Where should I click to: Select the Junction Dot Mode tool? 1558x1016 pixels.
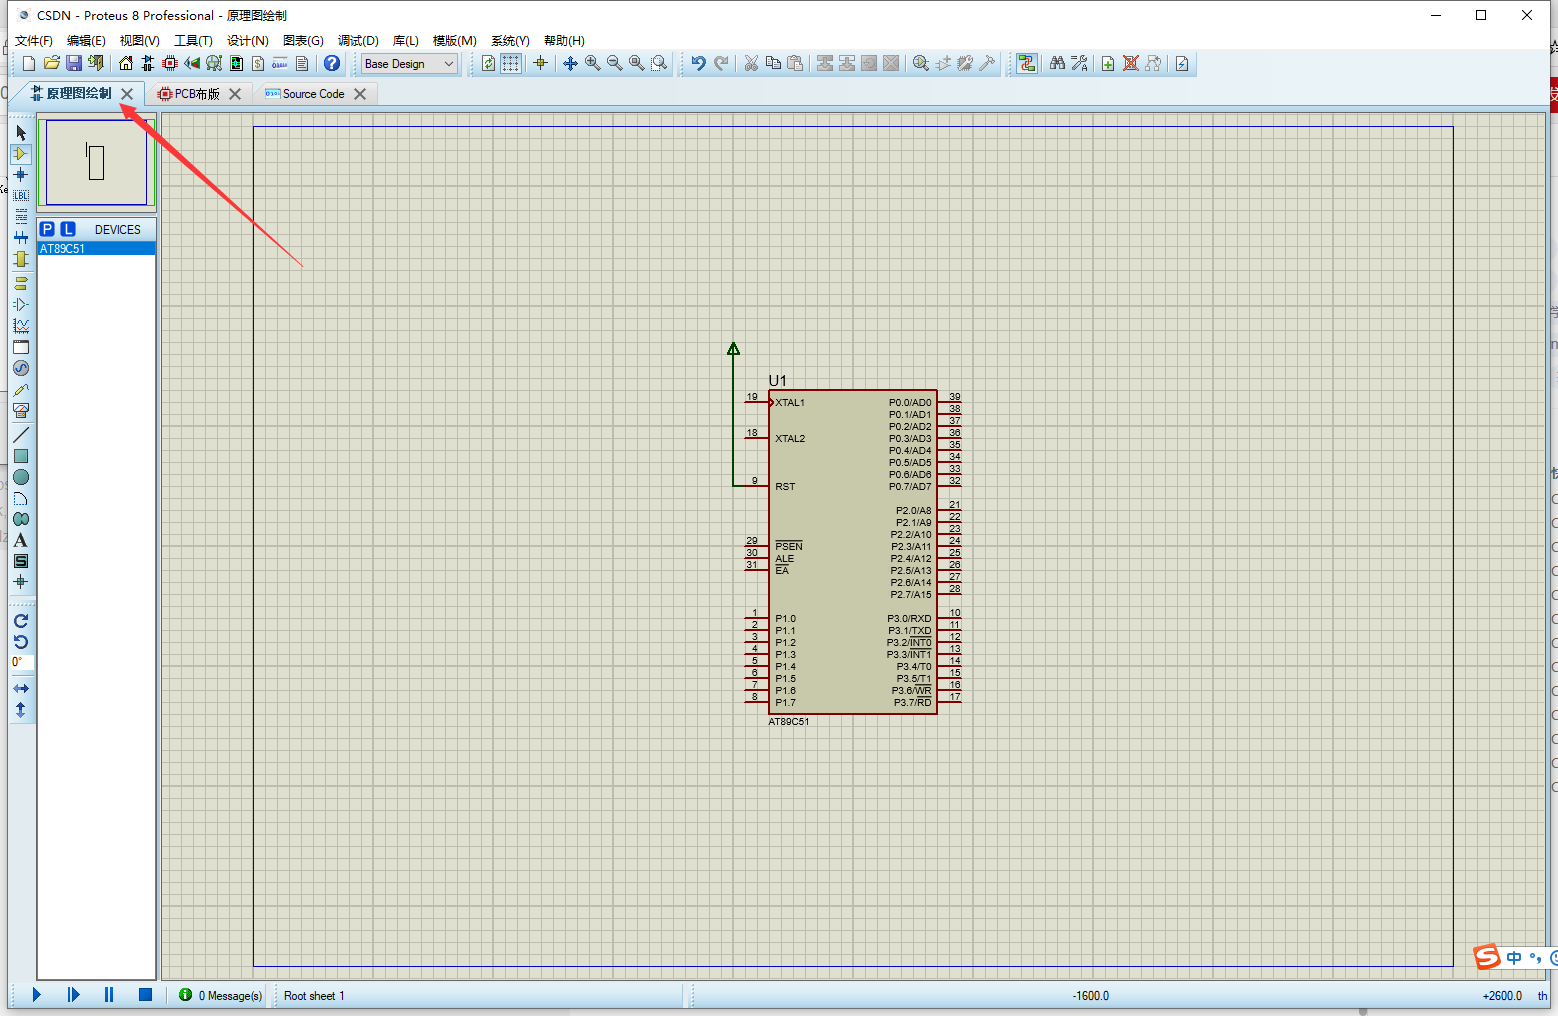pos(21,175)
